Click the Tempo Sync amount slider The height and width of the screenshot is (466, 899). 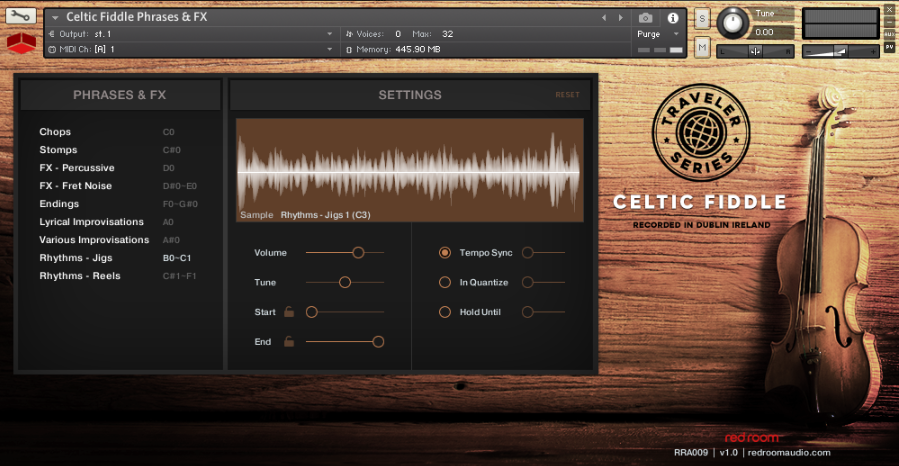(544, 252)
